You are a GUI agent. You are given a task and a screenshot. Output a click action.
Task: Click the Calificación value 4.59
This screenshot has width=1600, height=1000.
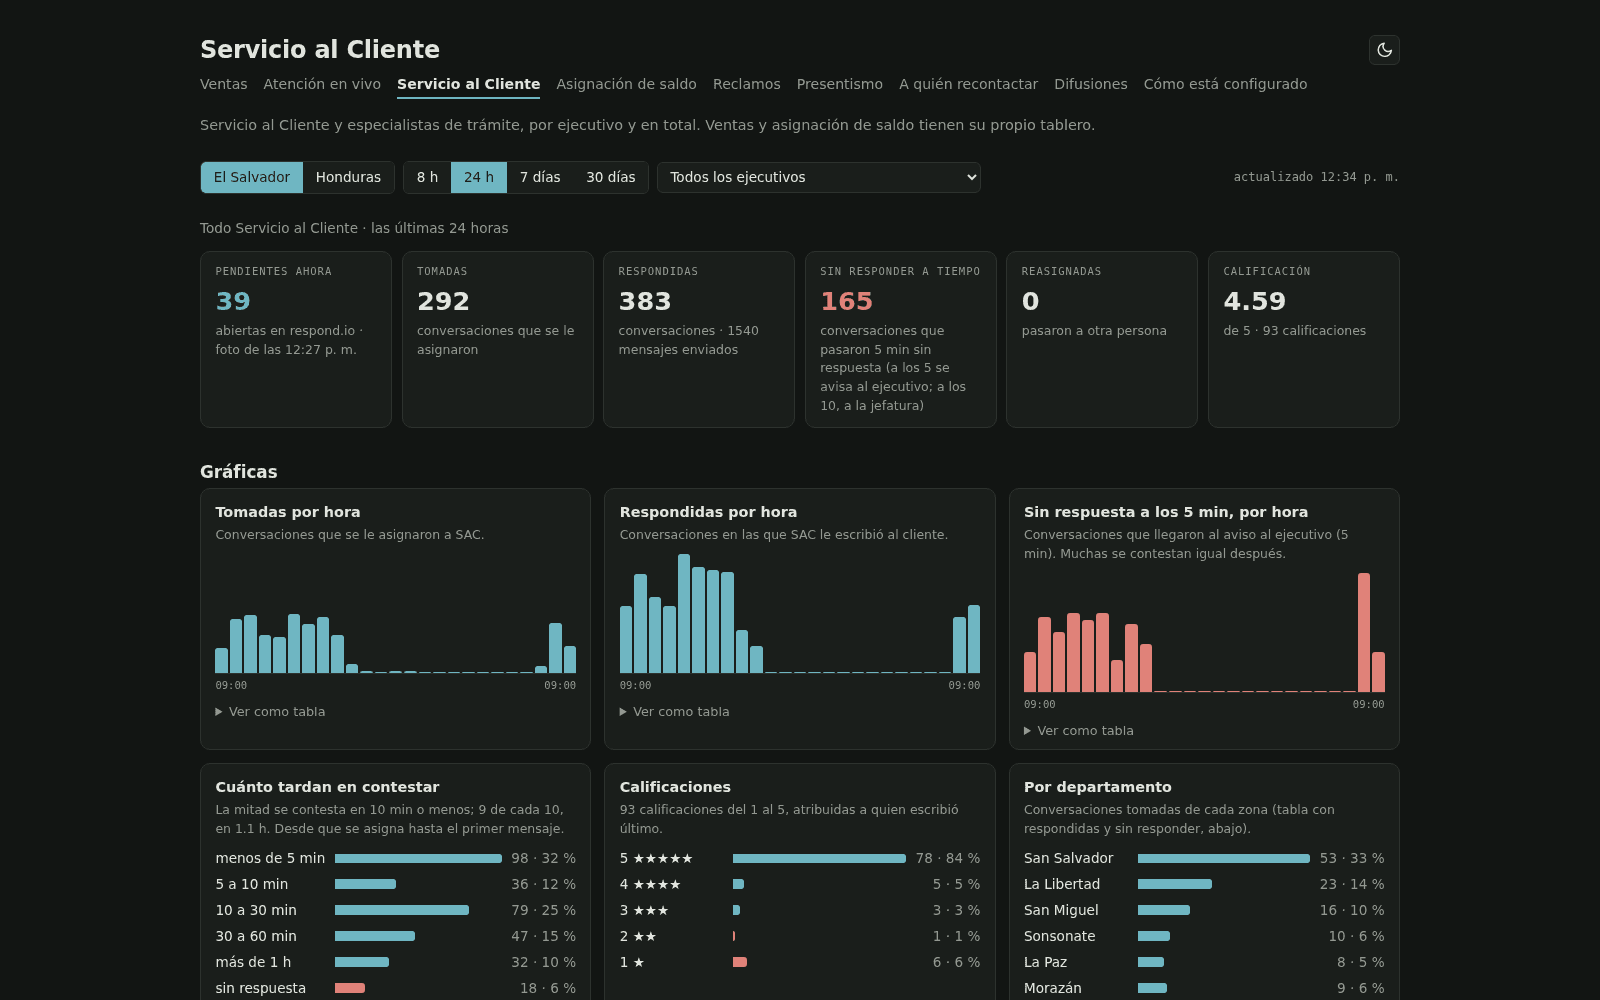[1254, 301]
